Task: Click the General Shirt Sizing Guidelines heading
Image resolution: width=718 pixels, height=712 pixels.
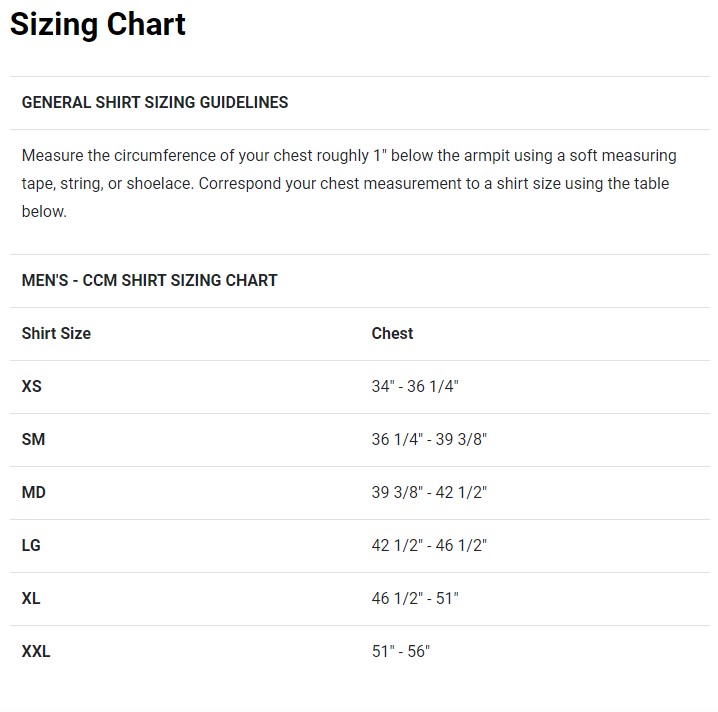Action: (x=155, y=102)
